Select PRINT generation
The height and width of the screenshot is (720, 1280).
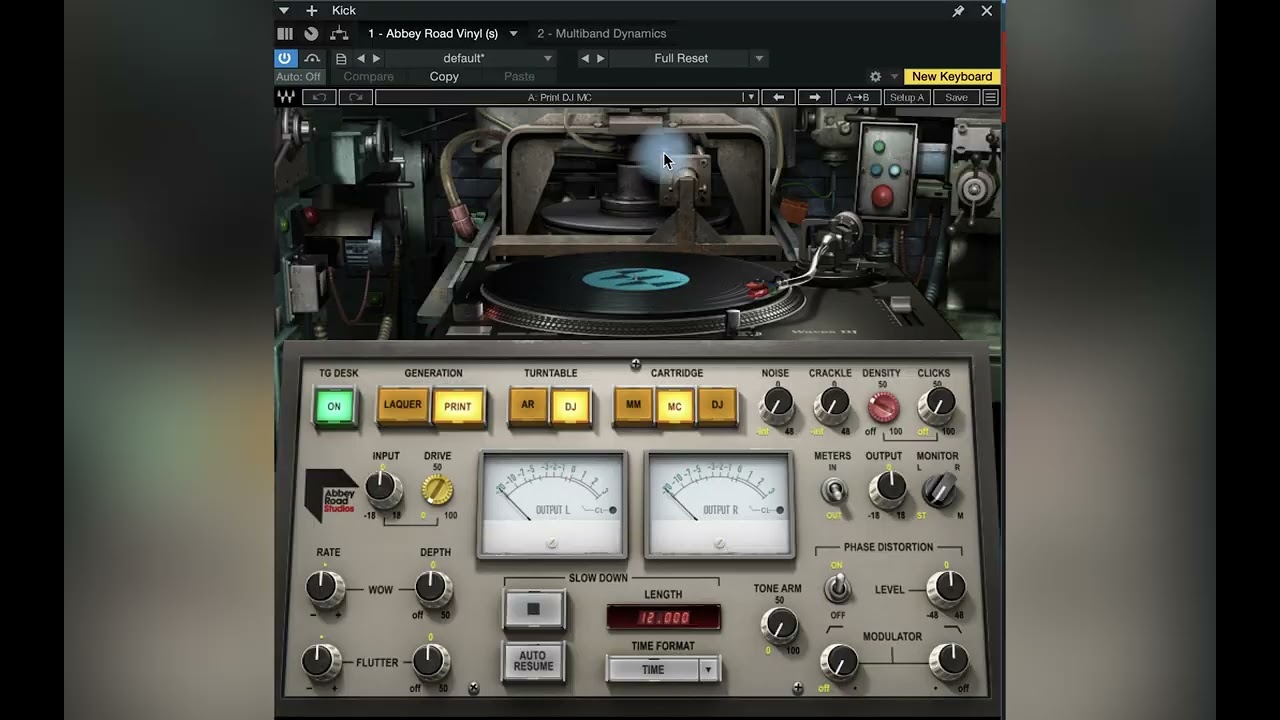point(458,406)
